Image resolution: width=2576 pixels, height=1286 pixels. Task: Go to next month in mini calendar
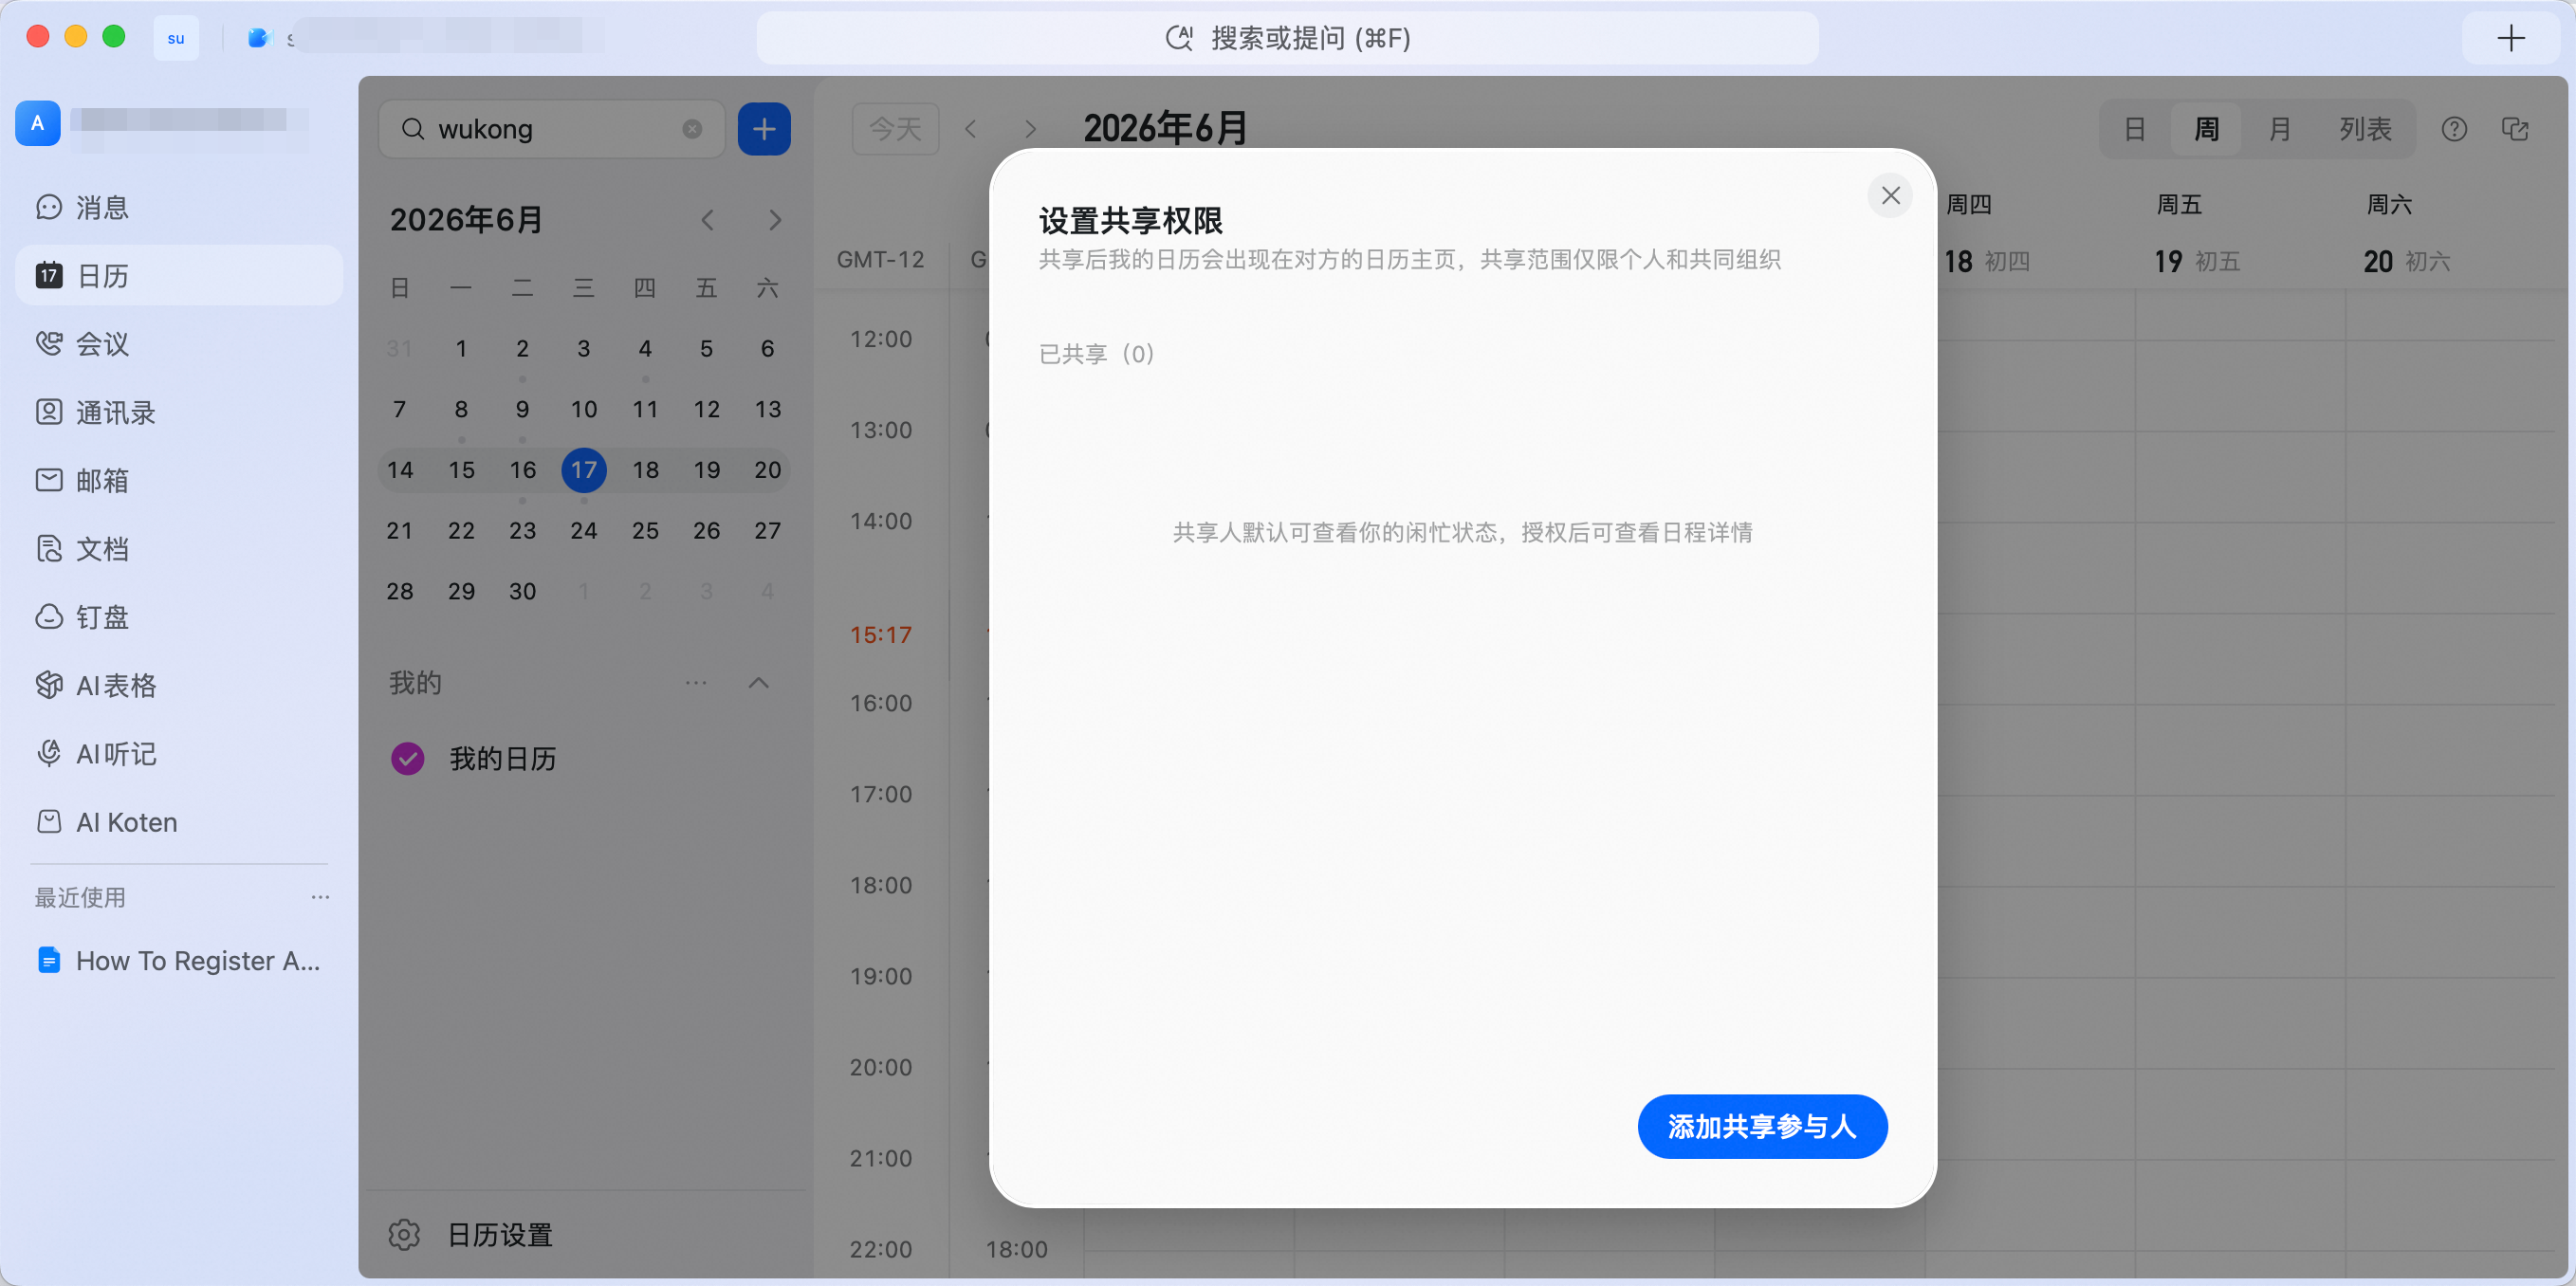[775, 220]
